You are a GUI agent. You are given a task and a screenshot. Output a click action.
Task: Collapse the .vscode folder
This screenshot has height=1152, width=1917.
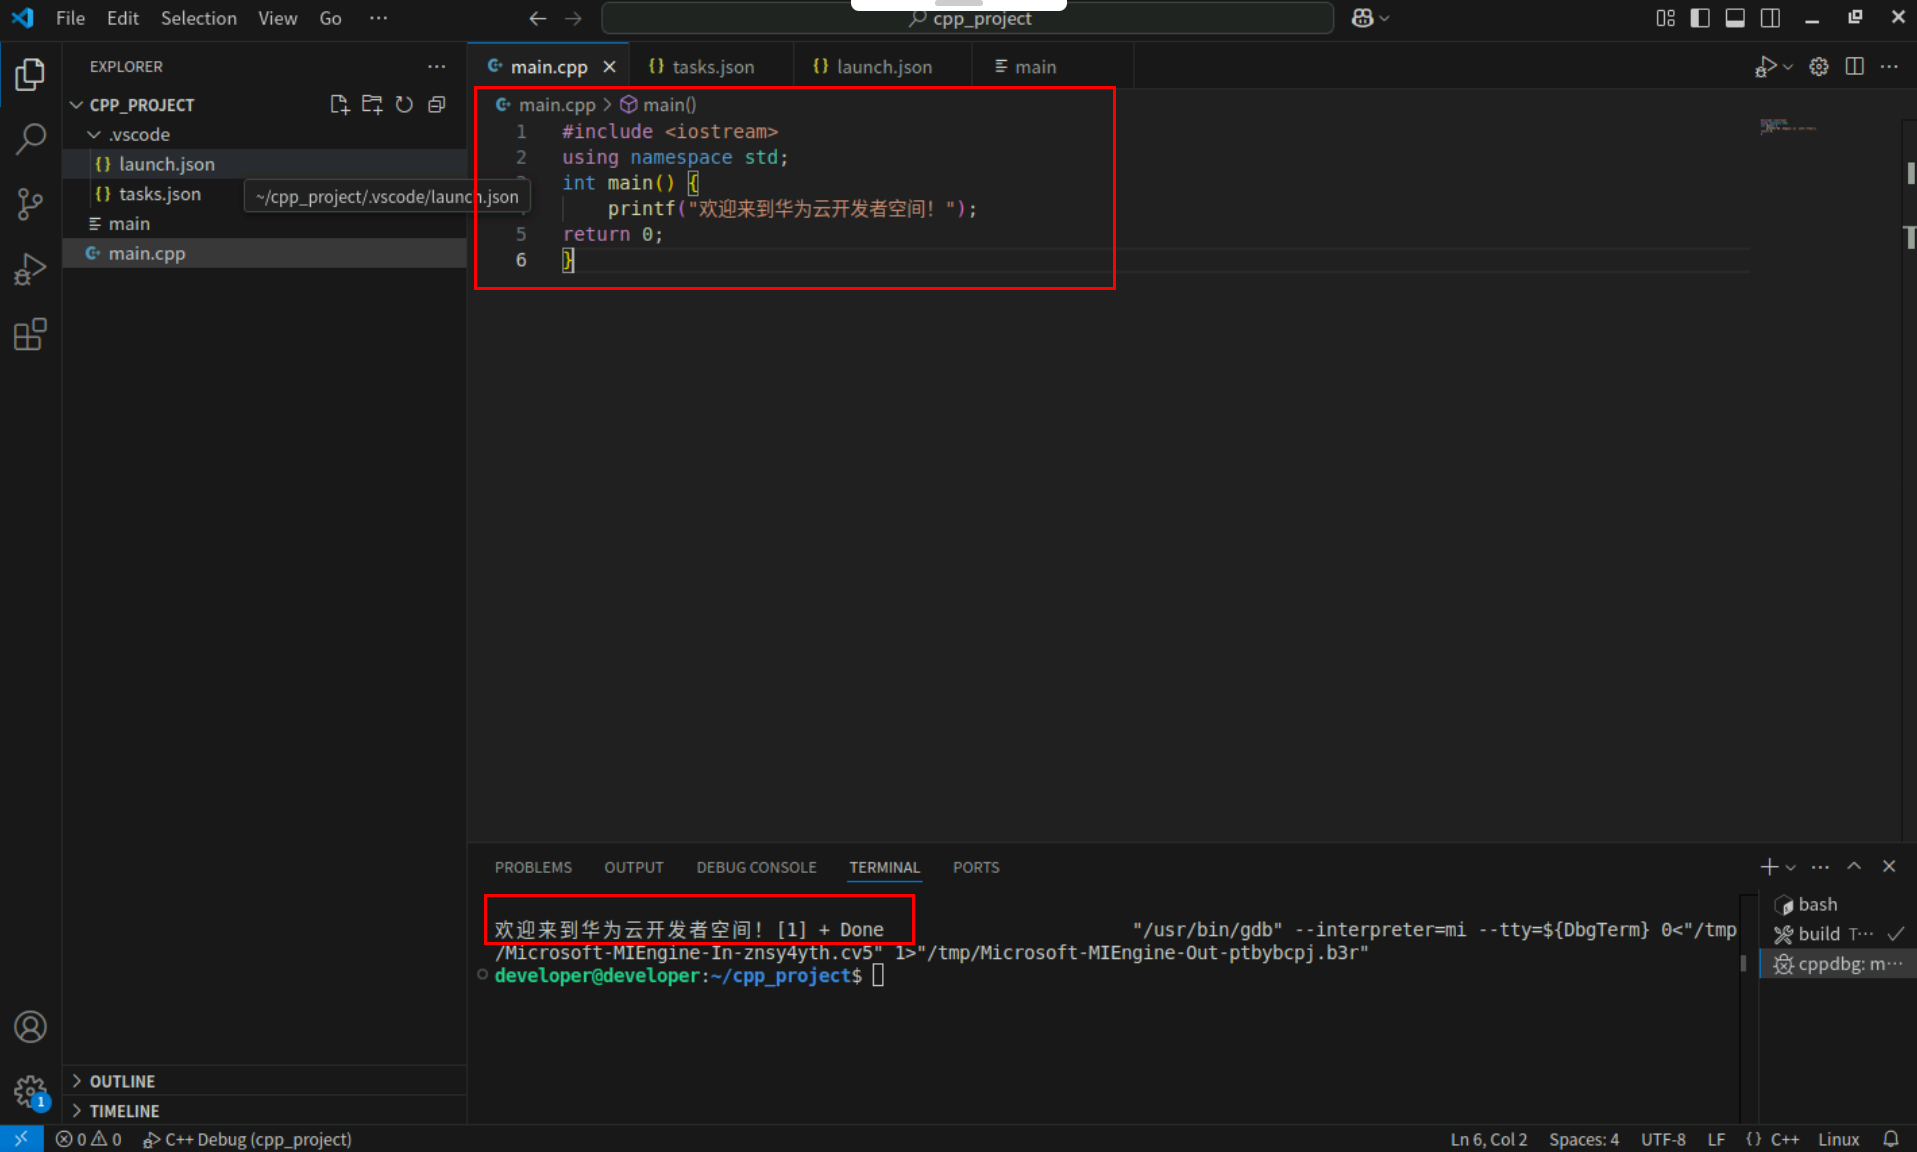93,134
